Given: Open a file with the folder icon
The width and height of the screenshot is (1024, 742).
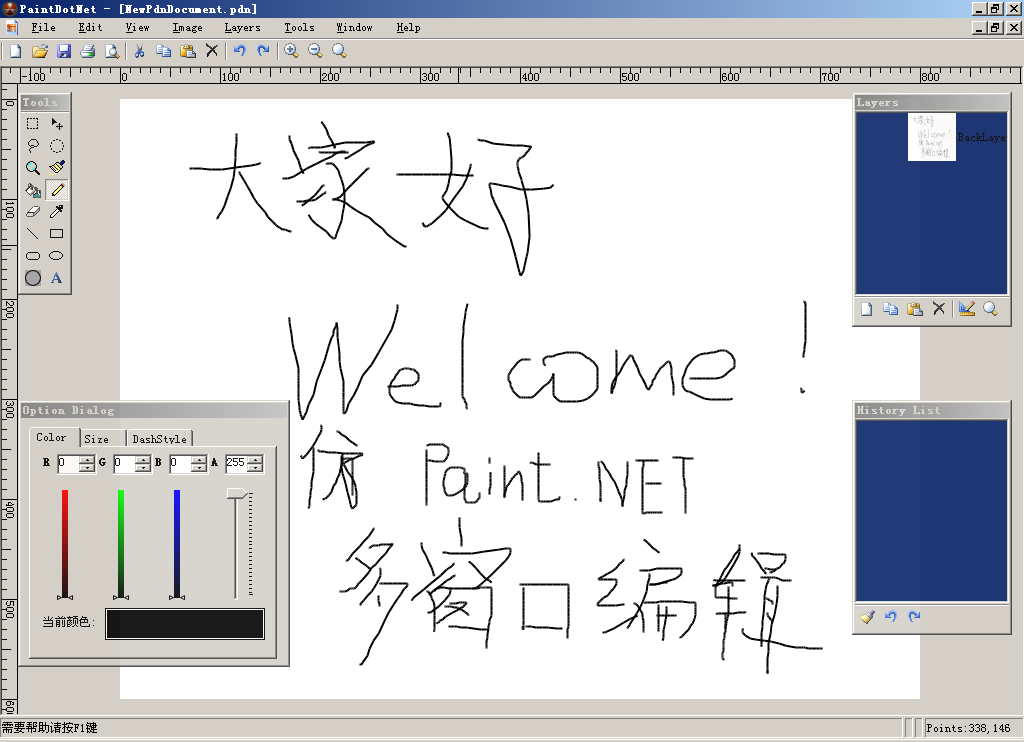Looking at the screenshot, I should pos(40,51).
